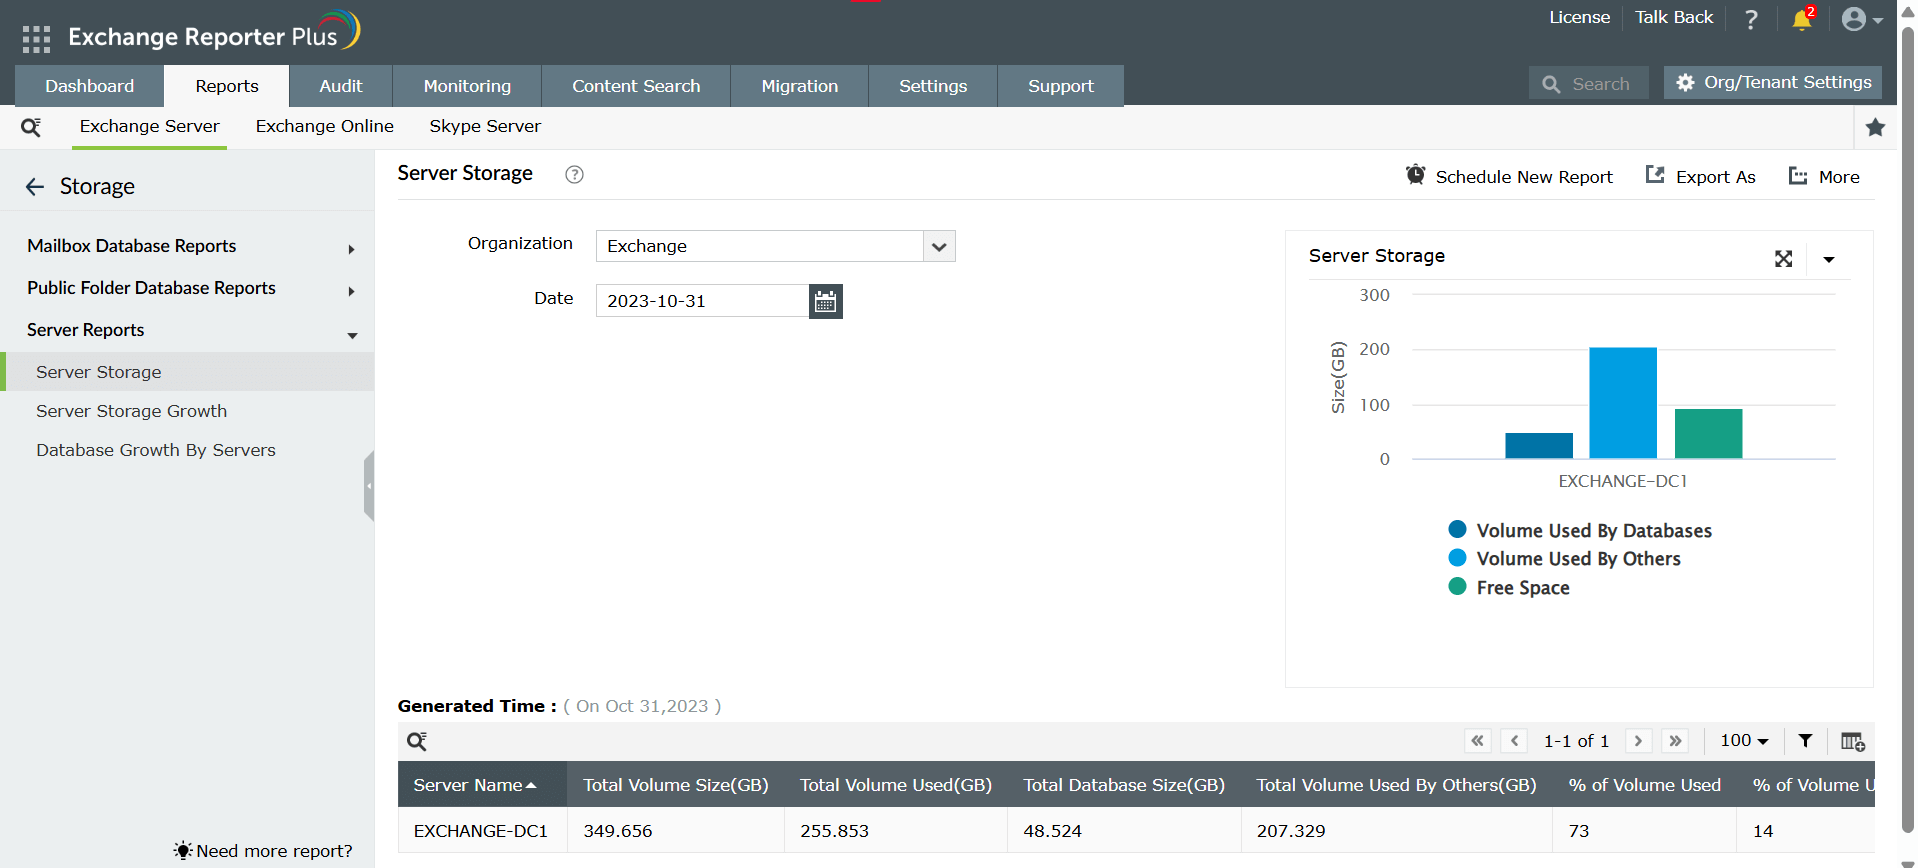The image size is (1918, 868).
Task: Select the Reports tab
Action: click(227, 86)
